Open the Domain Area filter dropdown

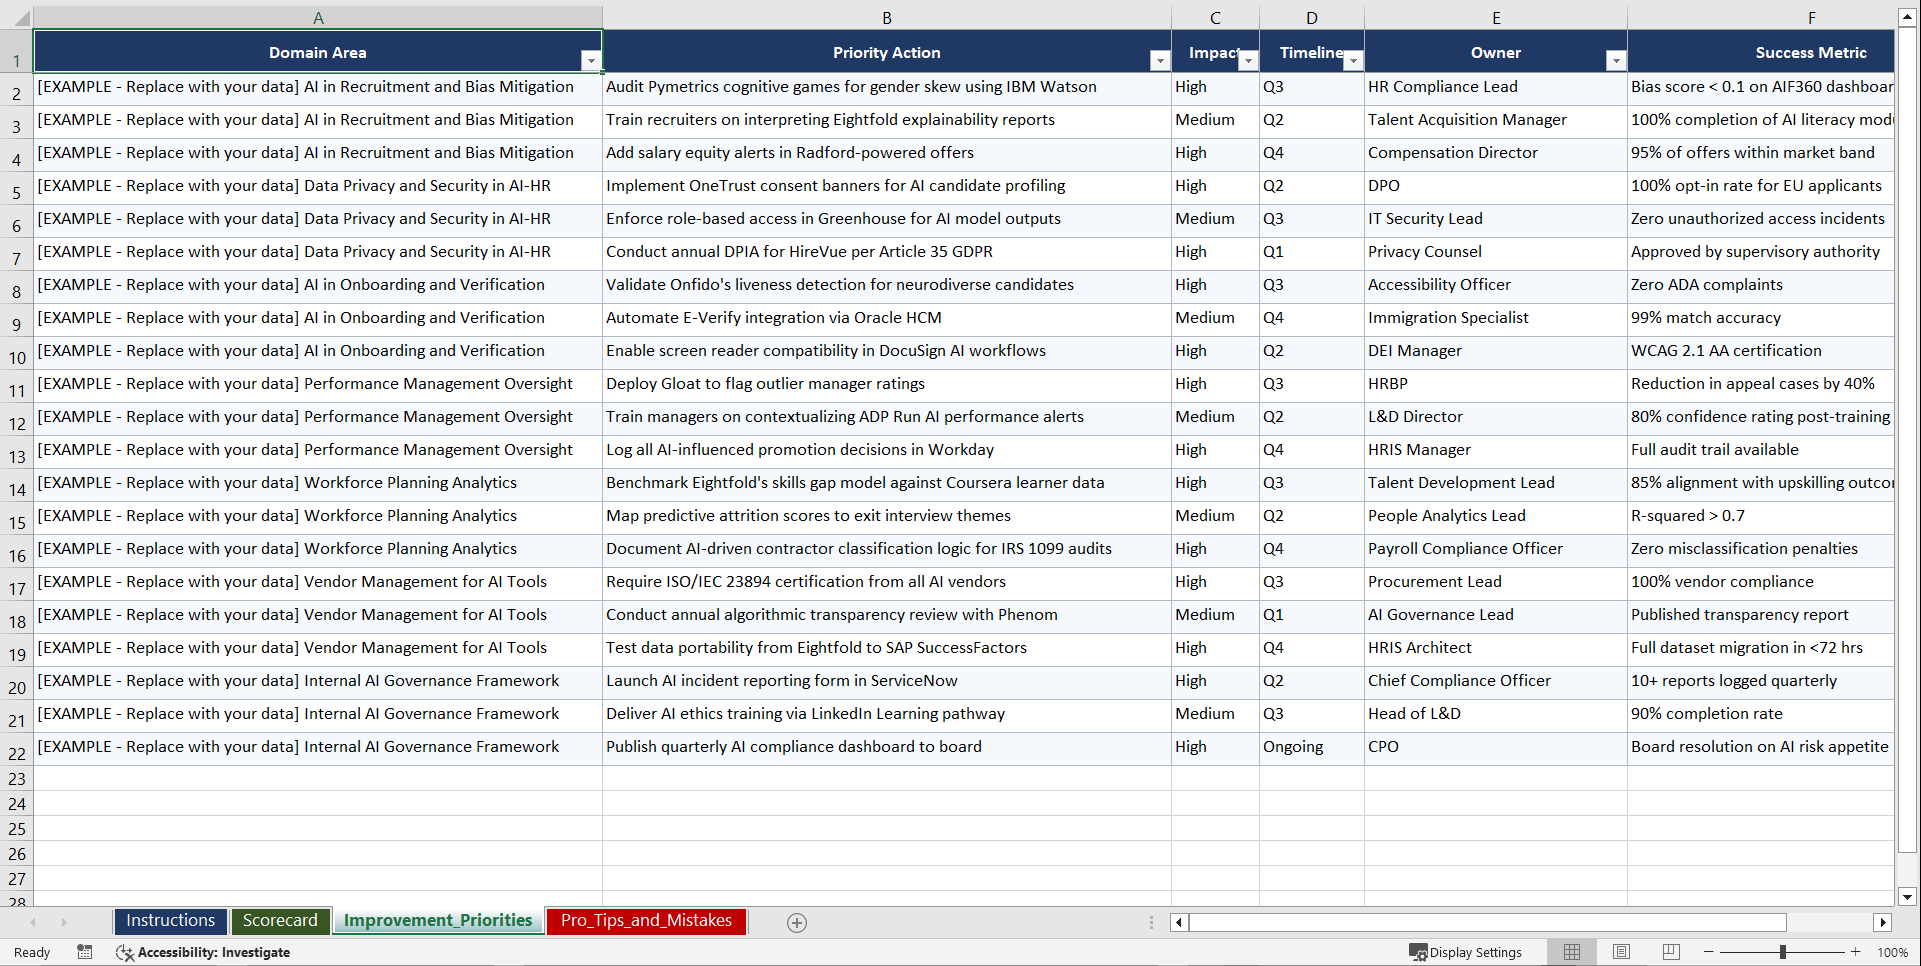(x=591, y=60)
